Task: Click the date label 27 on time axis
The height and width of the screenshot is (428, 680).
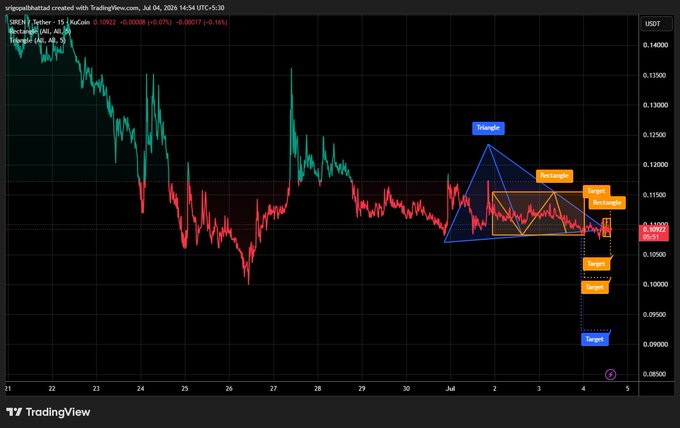Action: (x=273, y=389)
